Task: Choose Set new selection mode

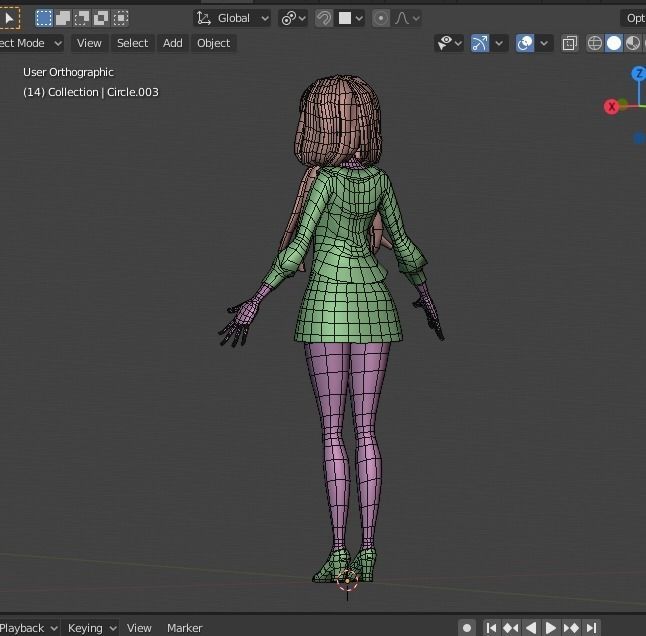Action: [44, 18]
